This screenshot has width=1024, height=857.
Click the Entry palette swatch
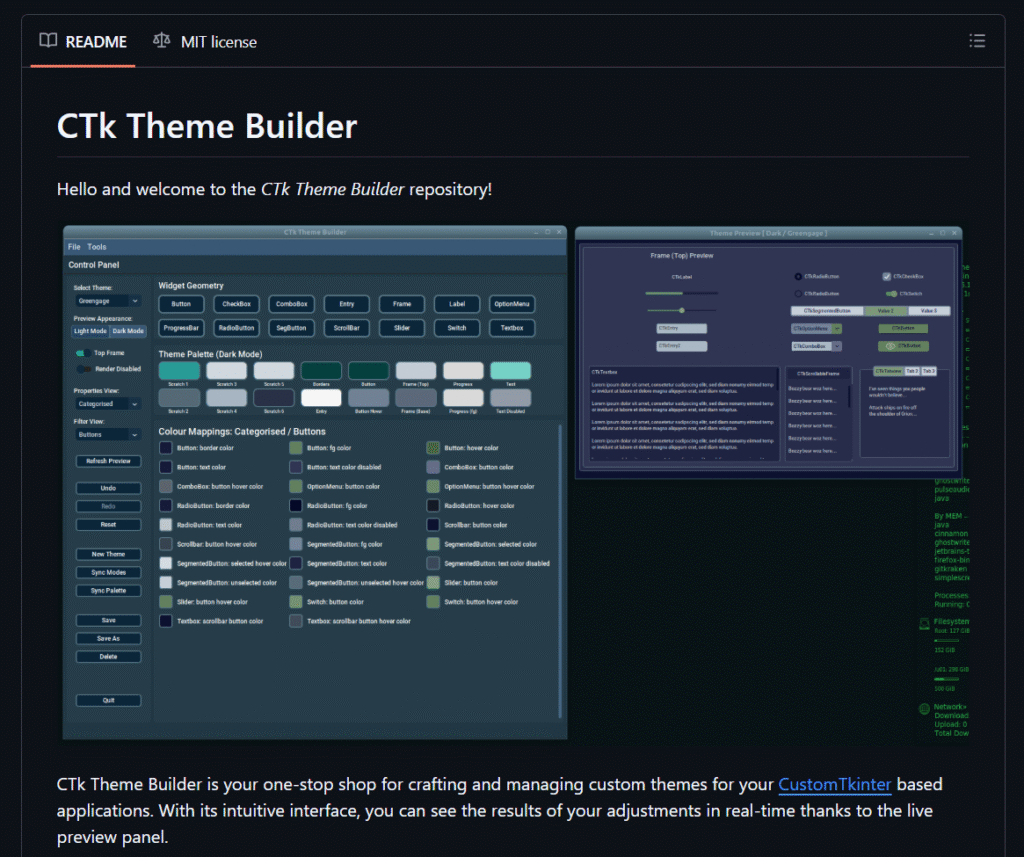pyautogui.click(x=321, y=398)
